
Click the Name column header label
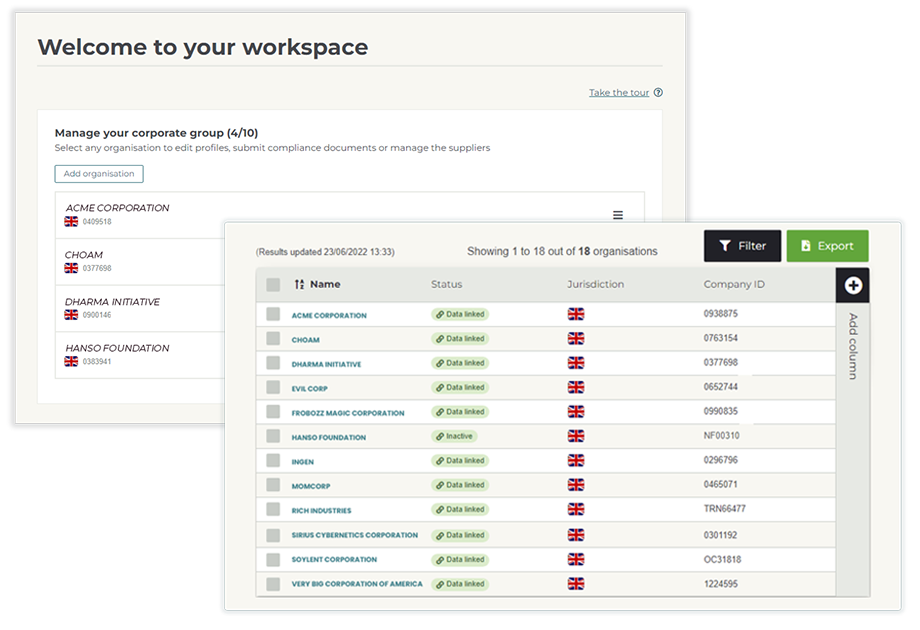pyautogui.click(x=325, y=284)
